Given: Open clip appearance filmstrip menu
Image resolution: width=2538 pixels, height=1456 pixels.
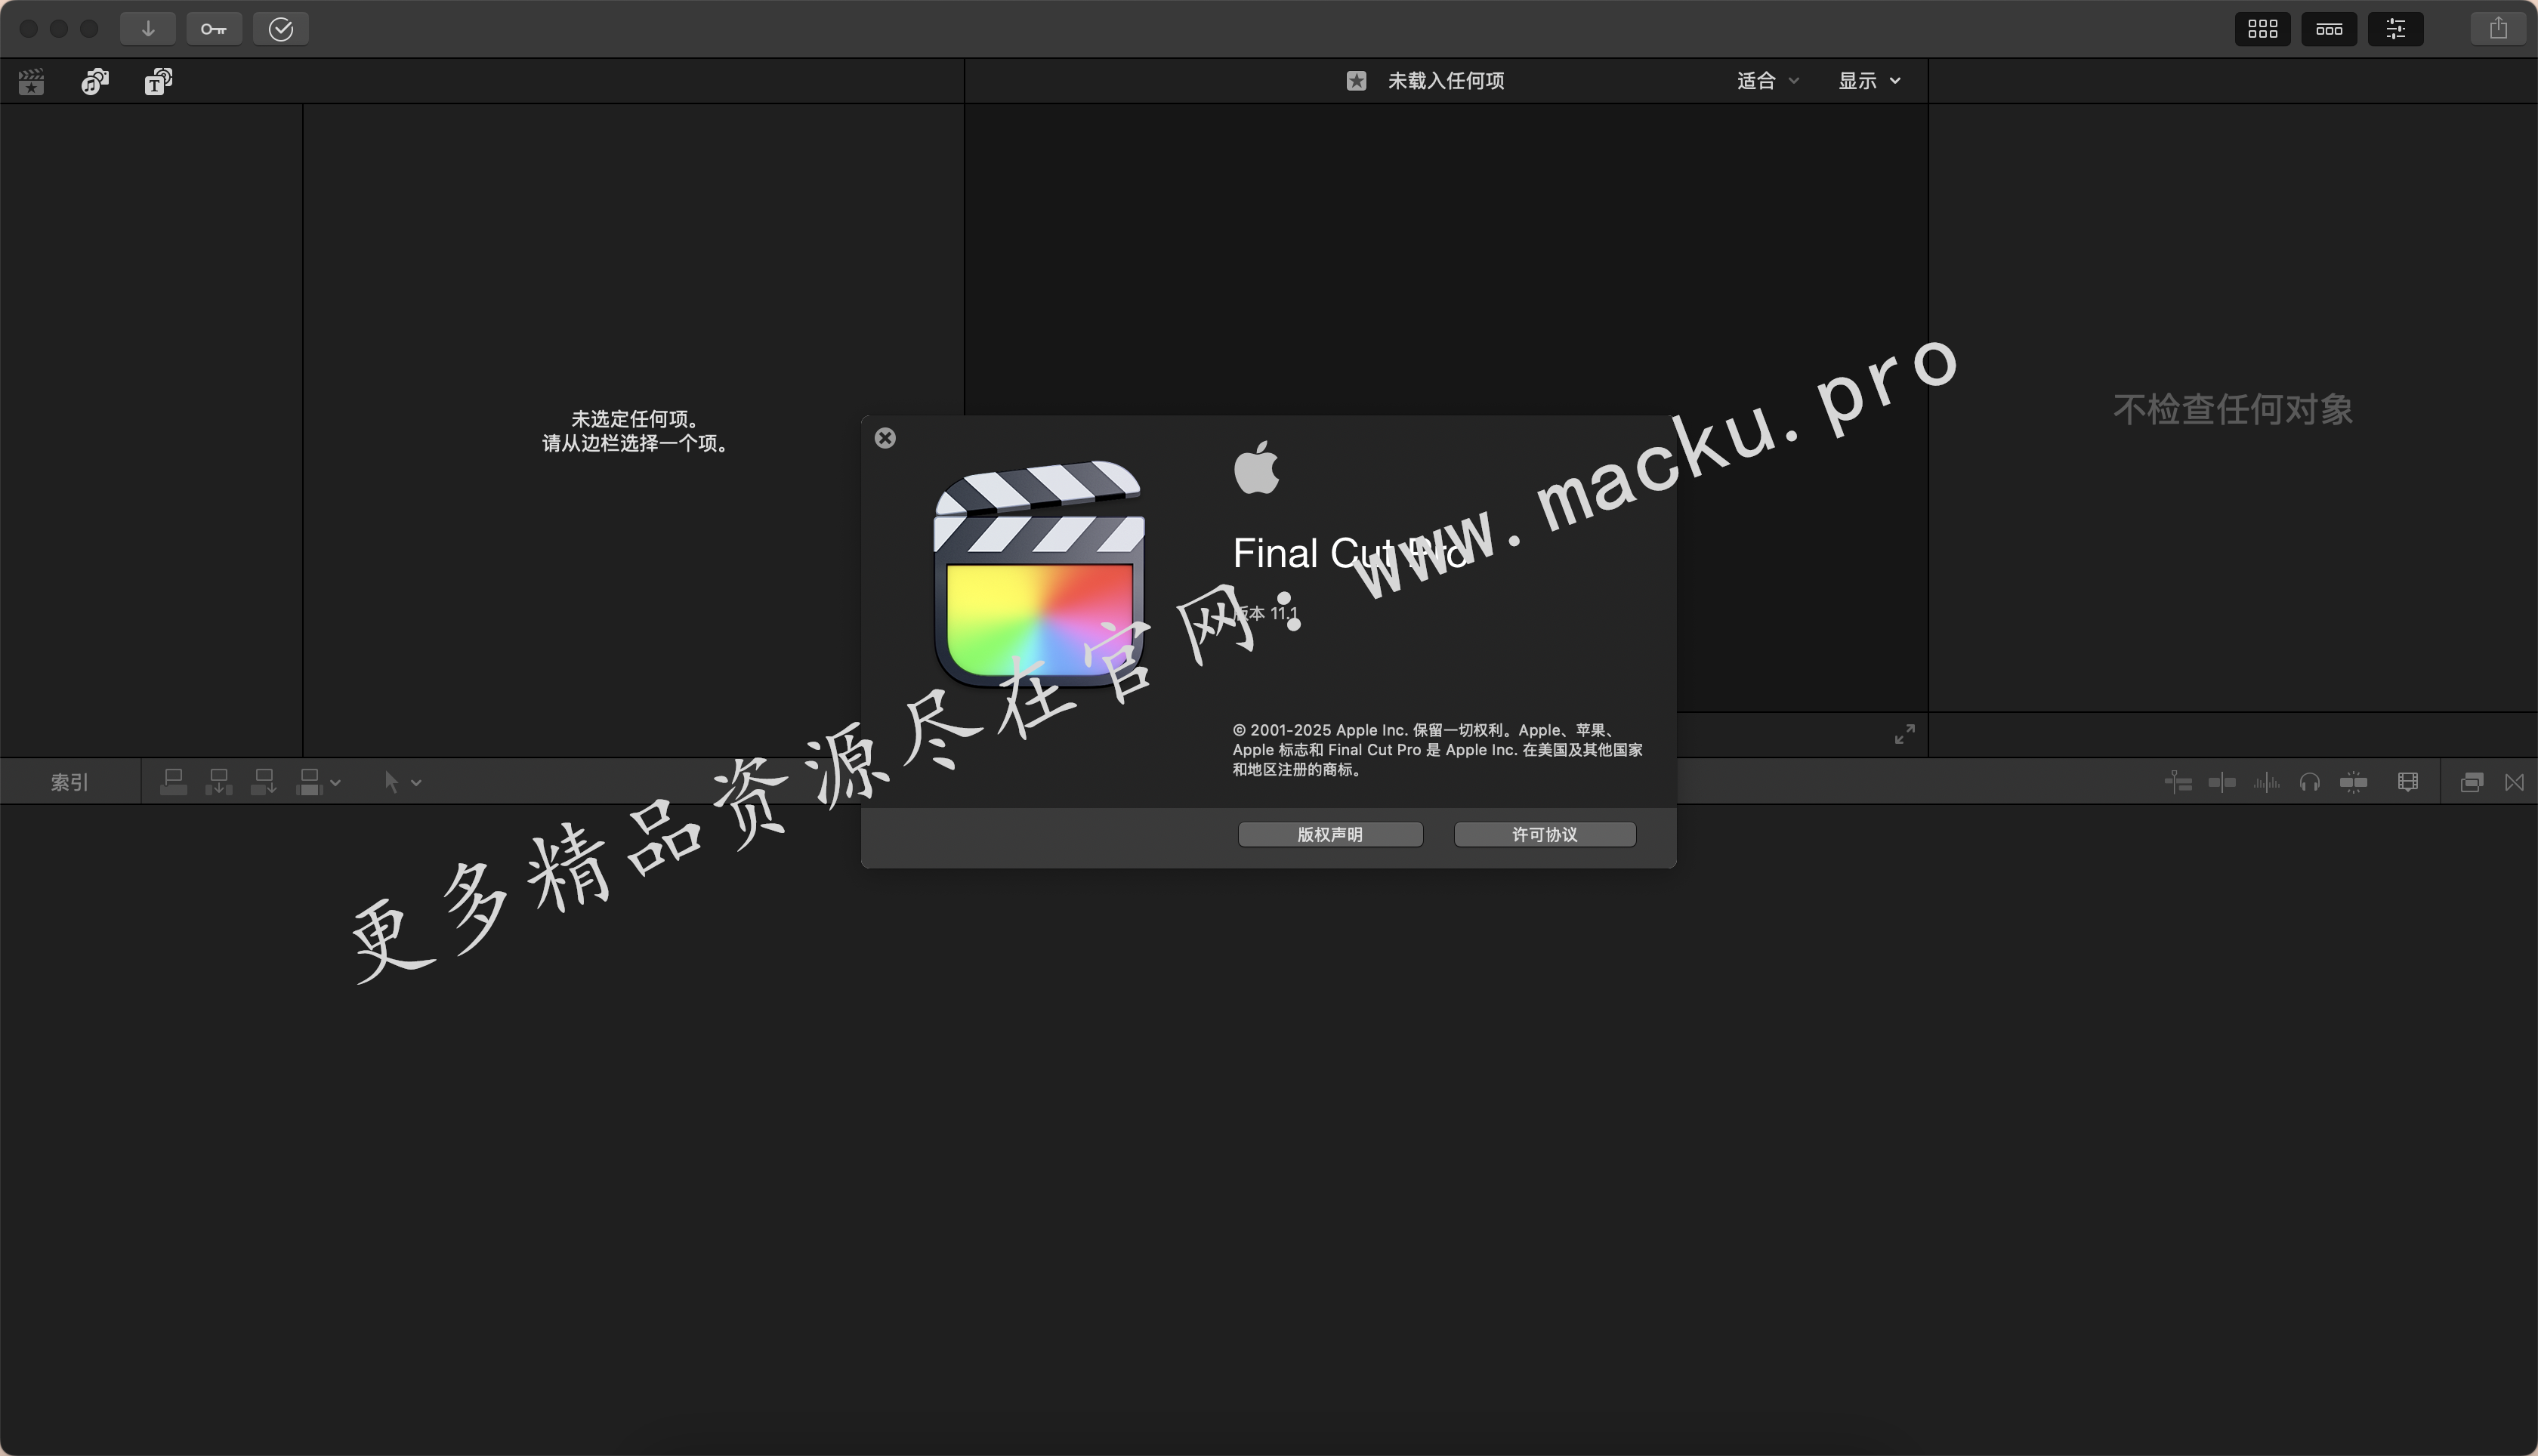Looking at the screenshot, I should [x=2408, y=782].
